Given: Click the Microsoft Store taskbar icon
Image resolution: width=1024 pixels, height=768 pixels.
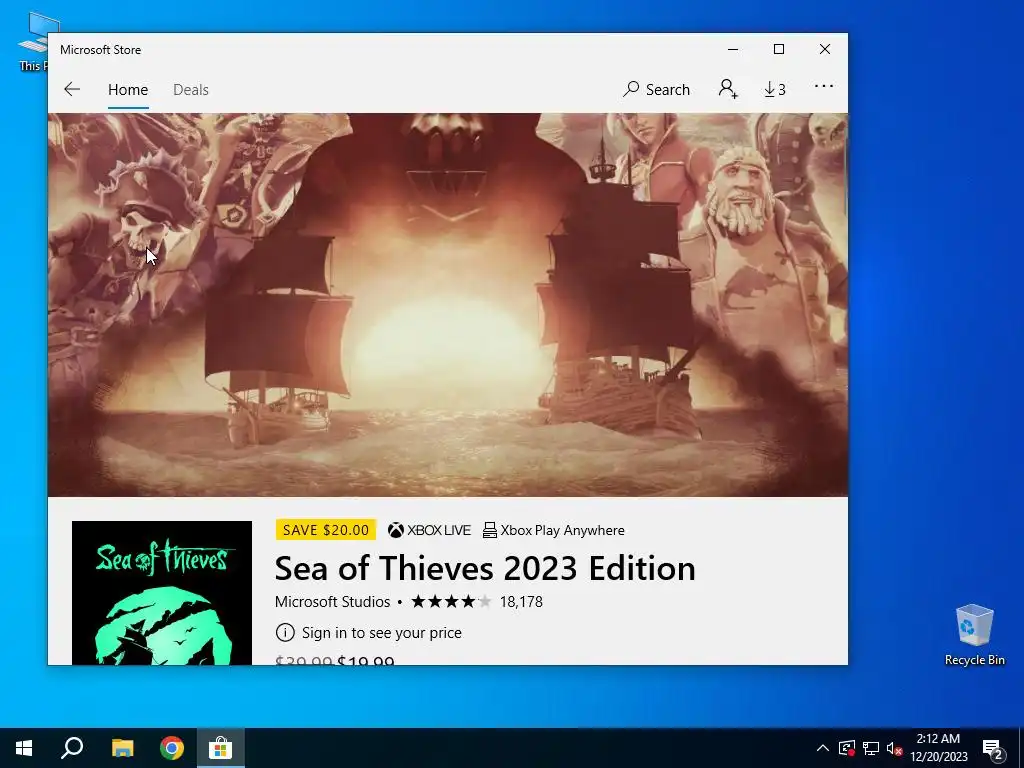Looking at the screenshot, I should click(x=221, y=748).
